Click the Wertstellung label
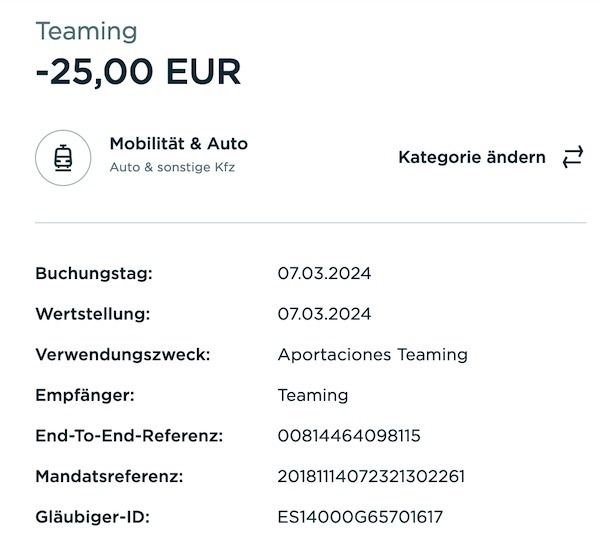This screenshot has height=538, width=600. (93, 314)
